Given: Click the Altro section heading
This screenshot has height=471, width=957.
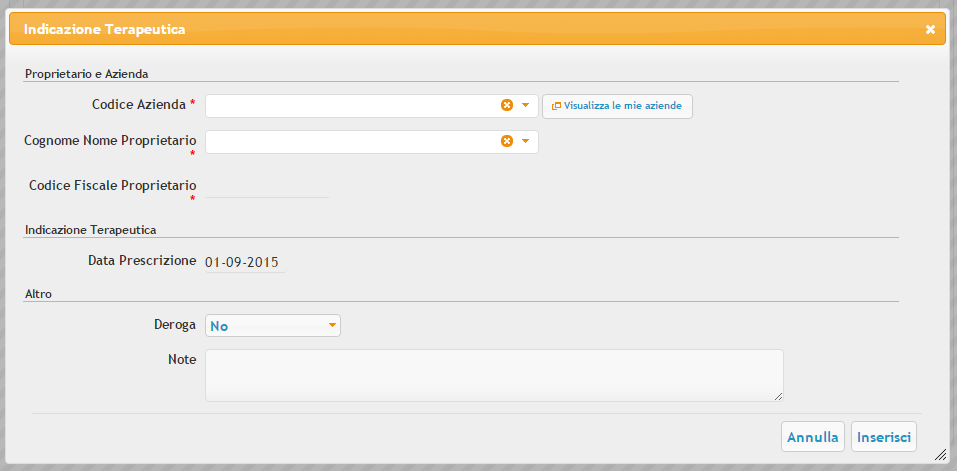Looking at the screenshot, I should [38, 294].
